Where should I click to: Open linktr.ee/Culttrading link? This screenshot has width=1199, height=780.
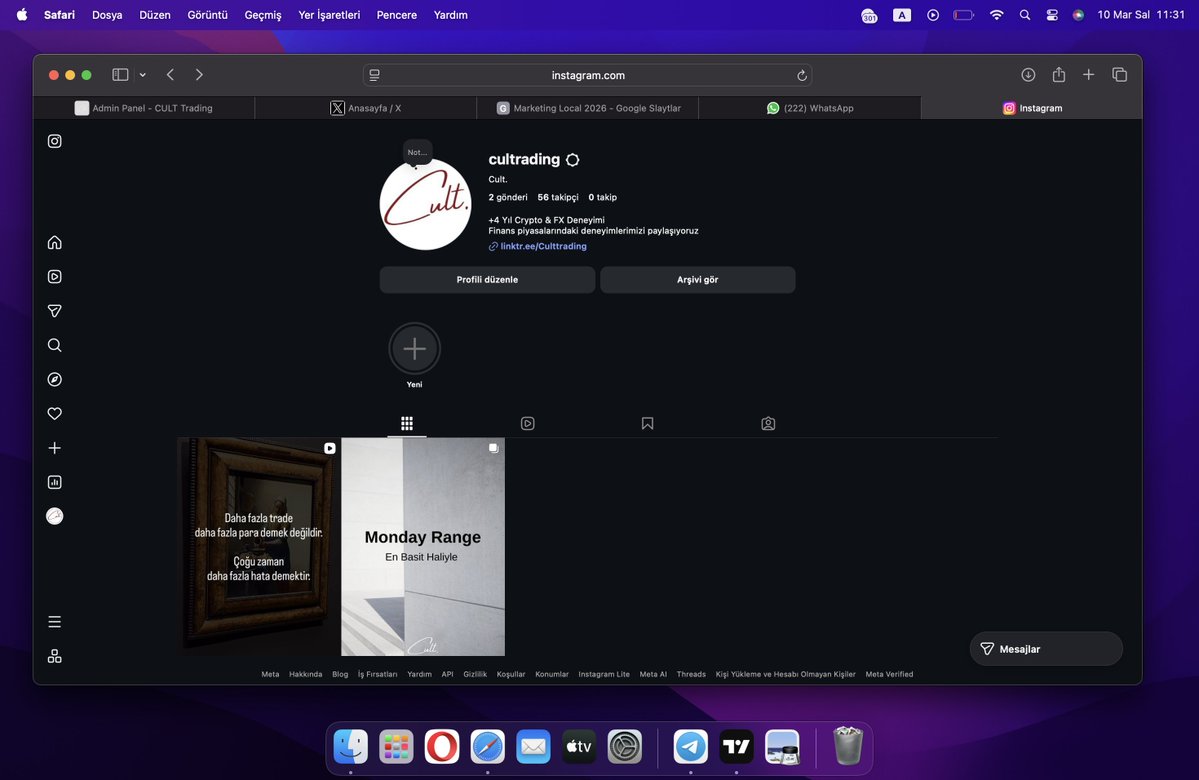click(x=543, y=246)
